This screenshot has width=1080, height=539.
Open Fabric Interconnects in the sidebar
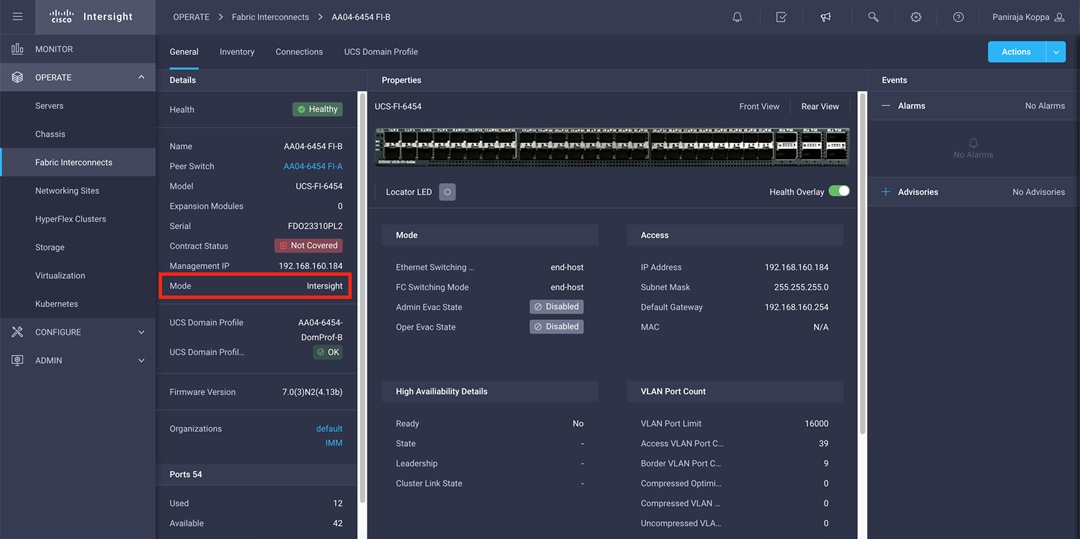78,162
